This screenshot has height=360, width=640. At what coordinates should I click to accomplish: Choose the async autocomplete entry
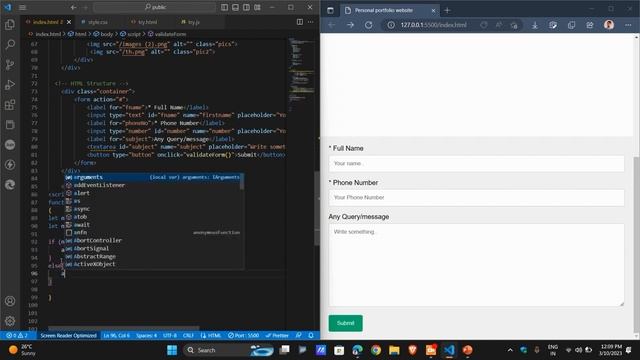tap(154, 209)
